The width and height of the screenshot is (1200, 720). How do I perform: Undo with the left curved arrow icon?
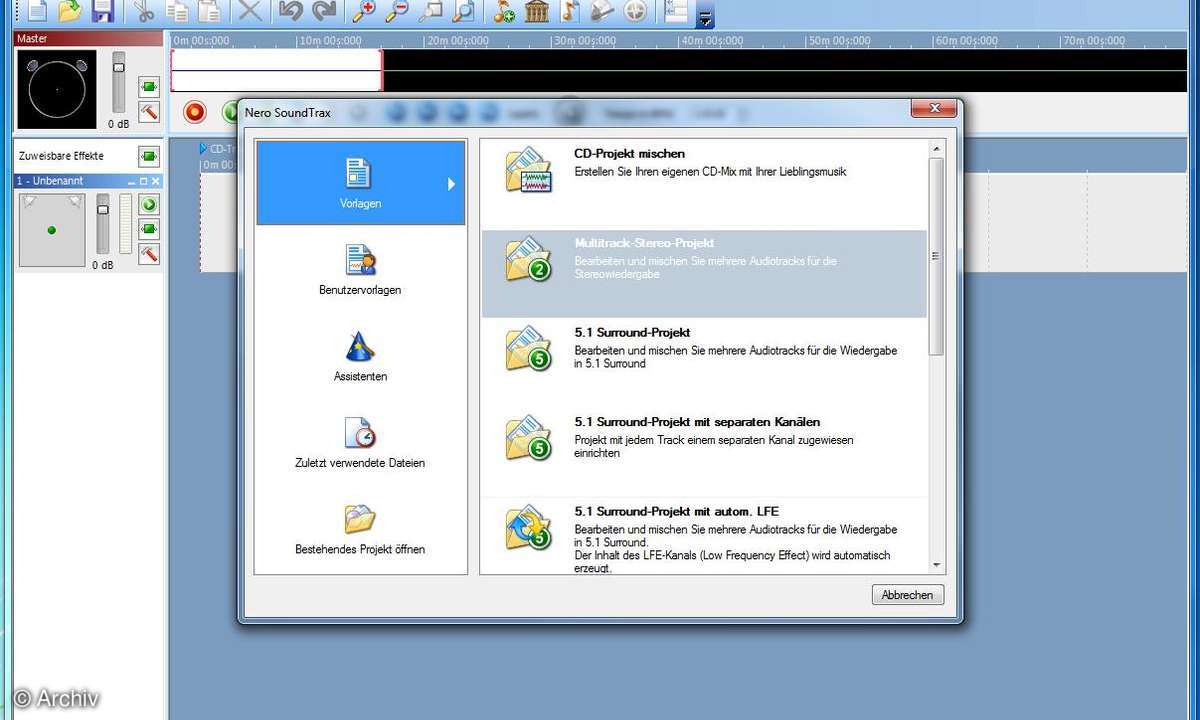(x=290, y=11)
